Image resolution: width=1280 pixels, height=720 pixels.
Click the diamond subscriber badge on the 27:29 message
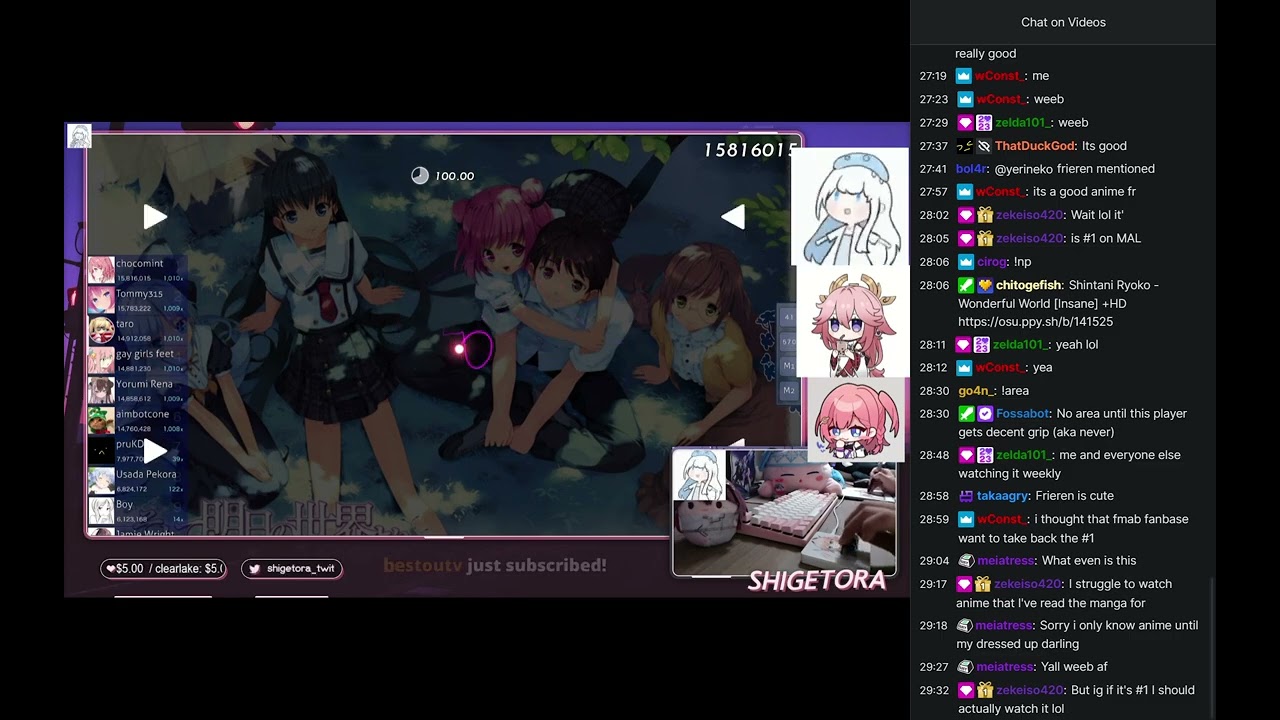pyautogui.click(x=965, y=123)
